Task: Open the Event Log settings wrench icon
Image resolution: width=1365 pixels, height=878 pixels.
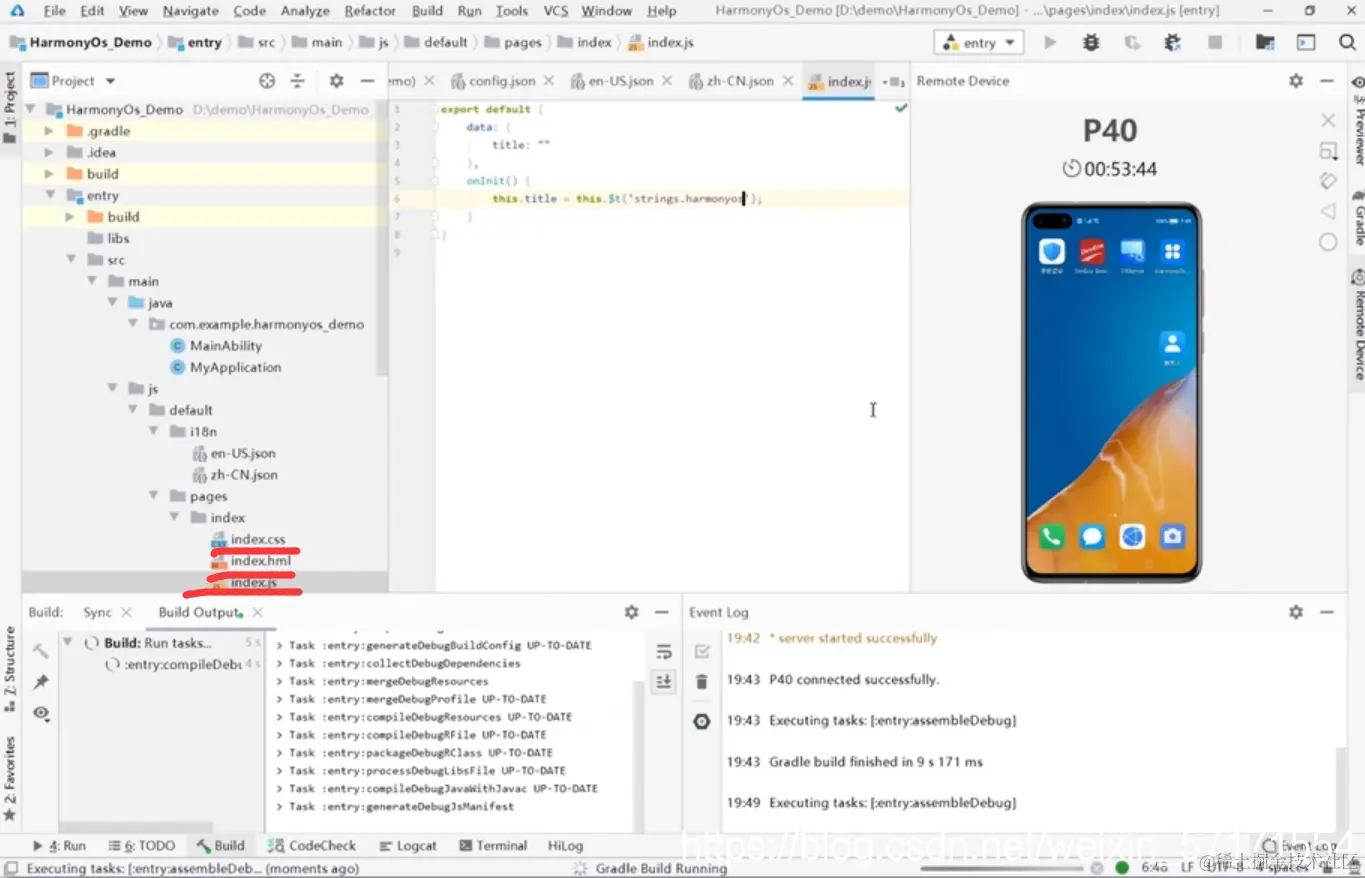Action: tap(702, 721)
